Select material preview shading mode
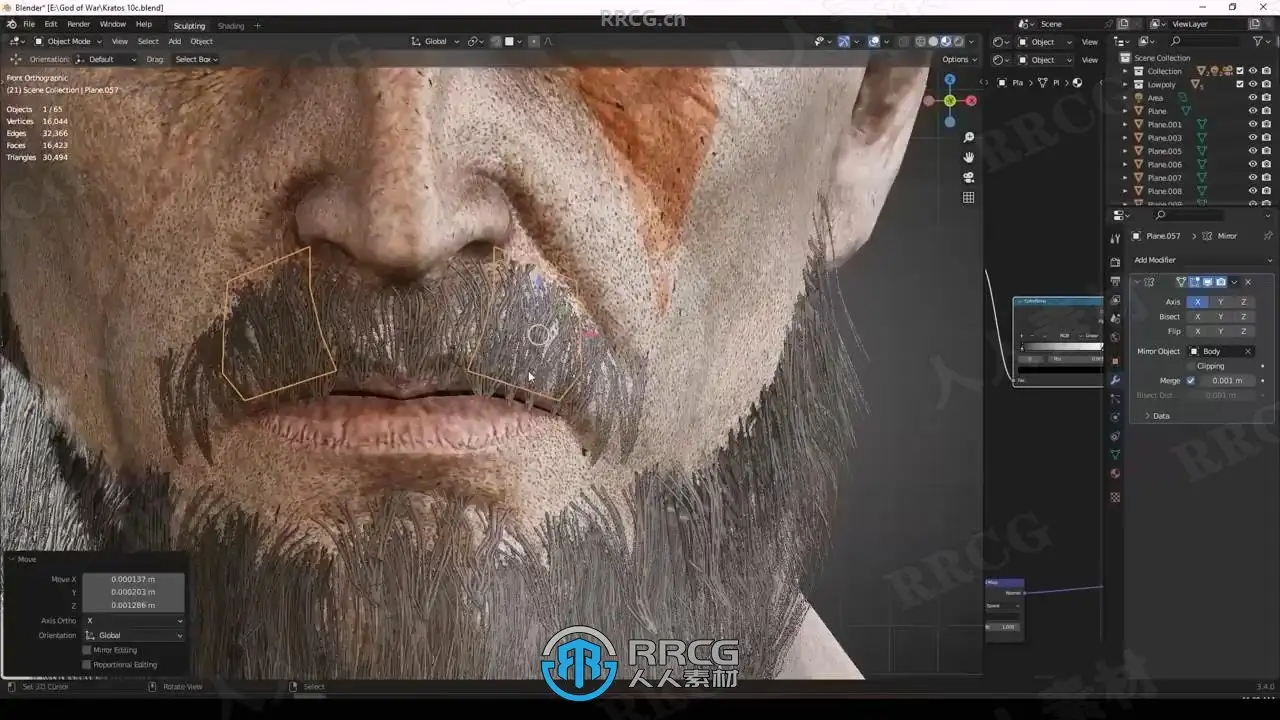This screenshot has height=720, width=1280. tap(946, 42)
